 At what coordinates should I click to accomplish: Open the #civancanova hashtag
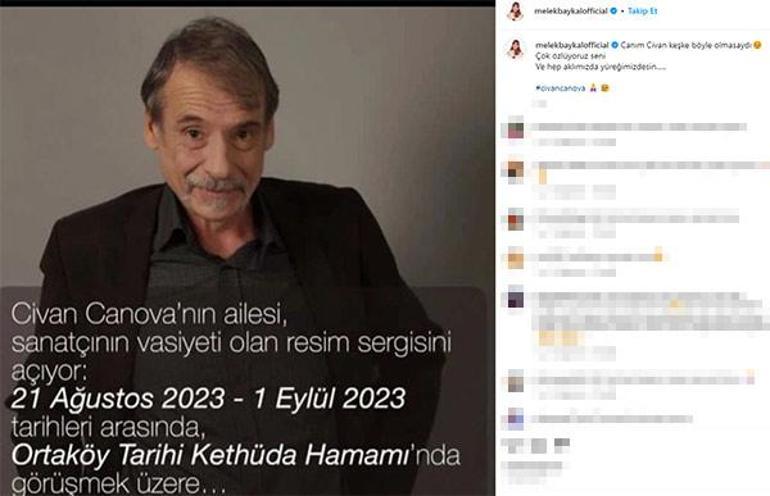coord(561,88)
